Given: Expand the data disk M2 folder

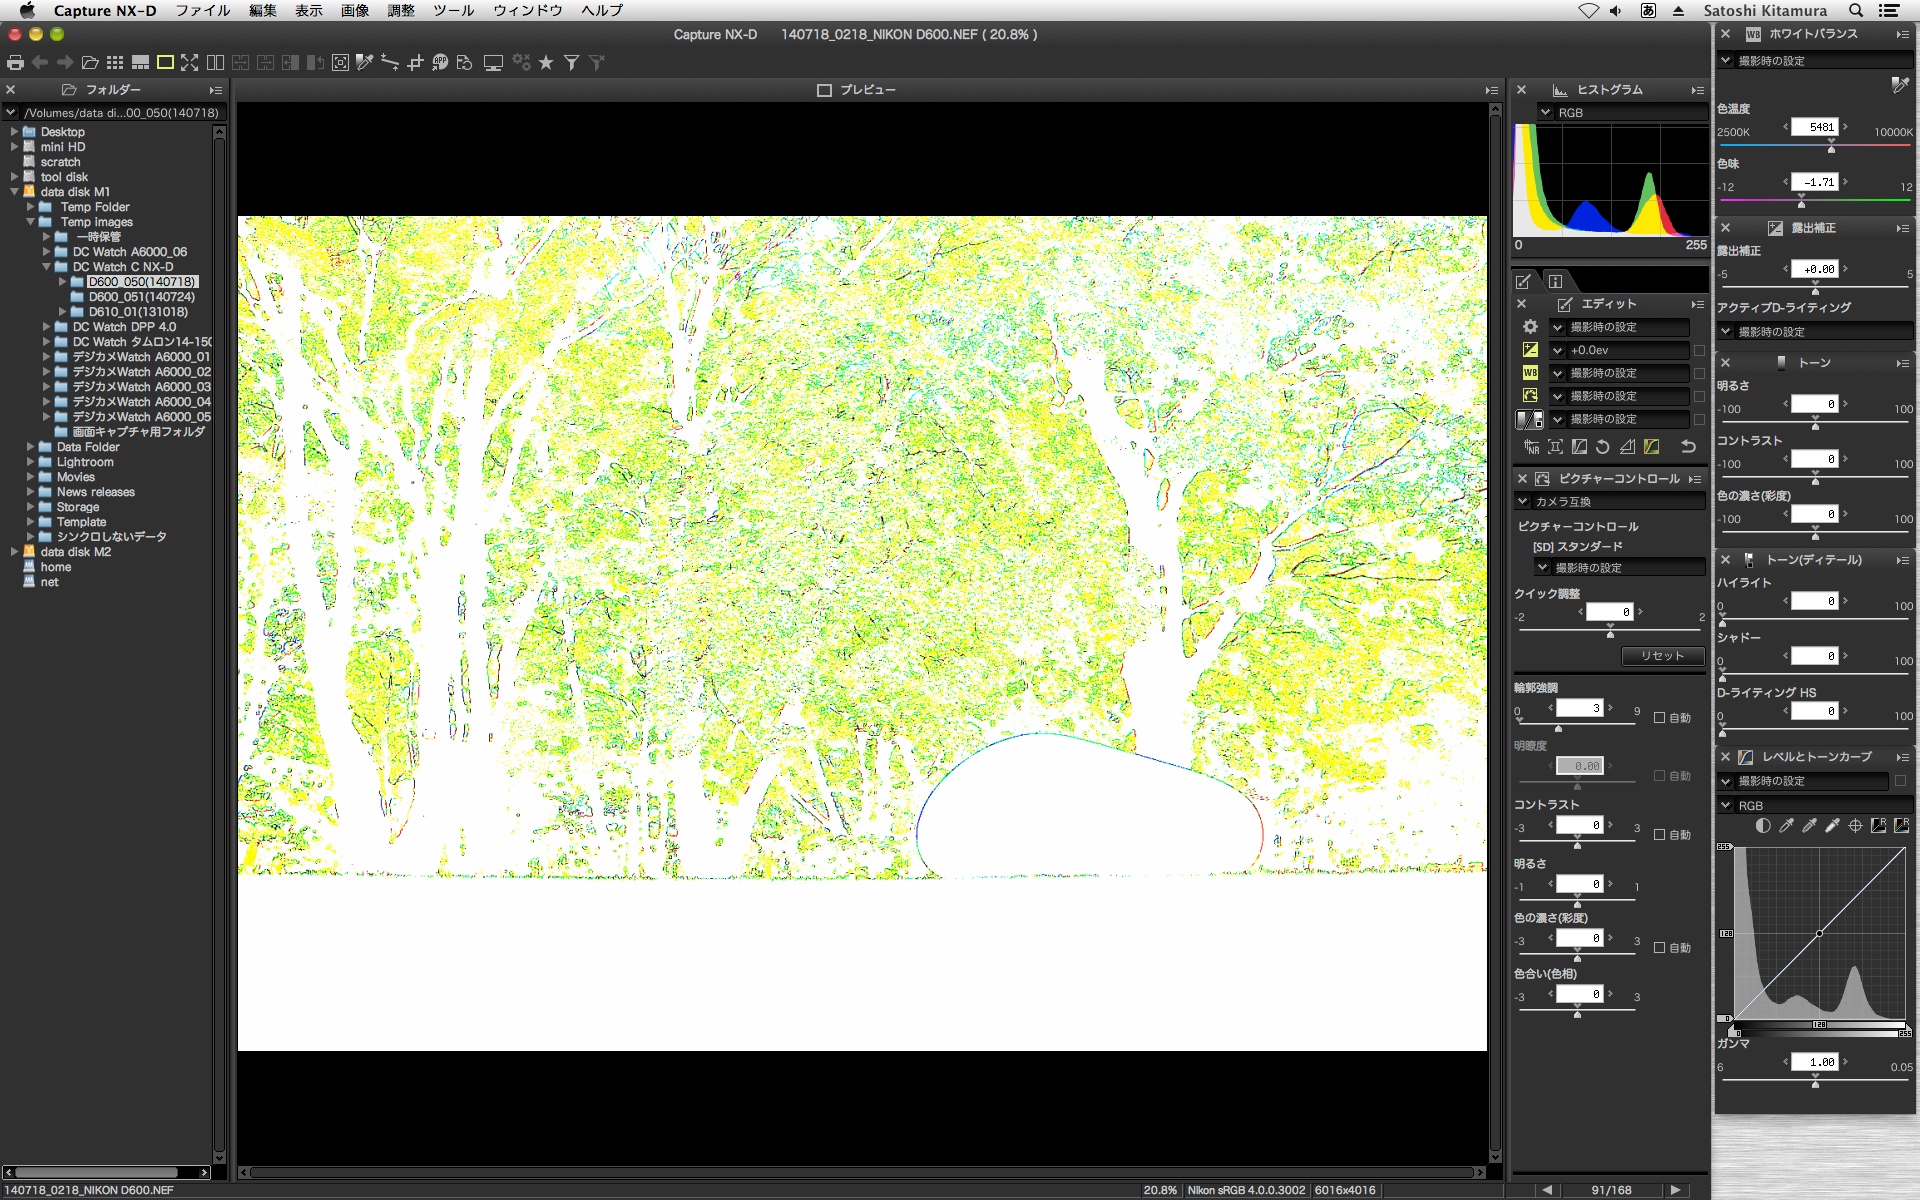Looking at the screenshot, I should pos(14,552).
